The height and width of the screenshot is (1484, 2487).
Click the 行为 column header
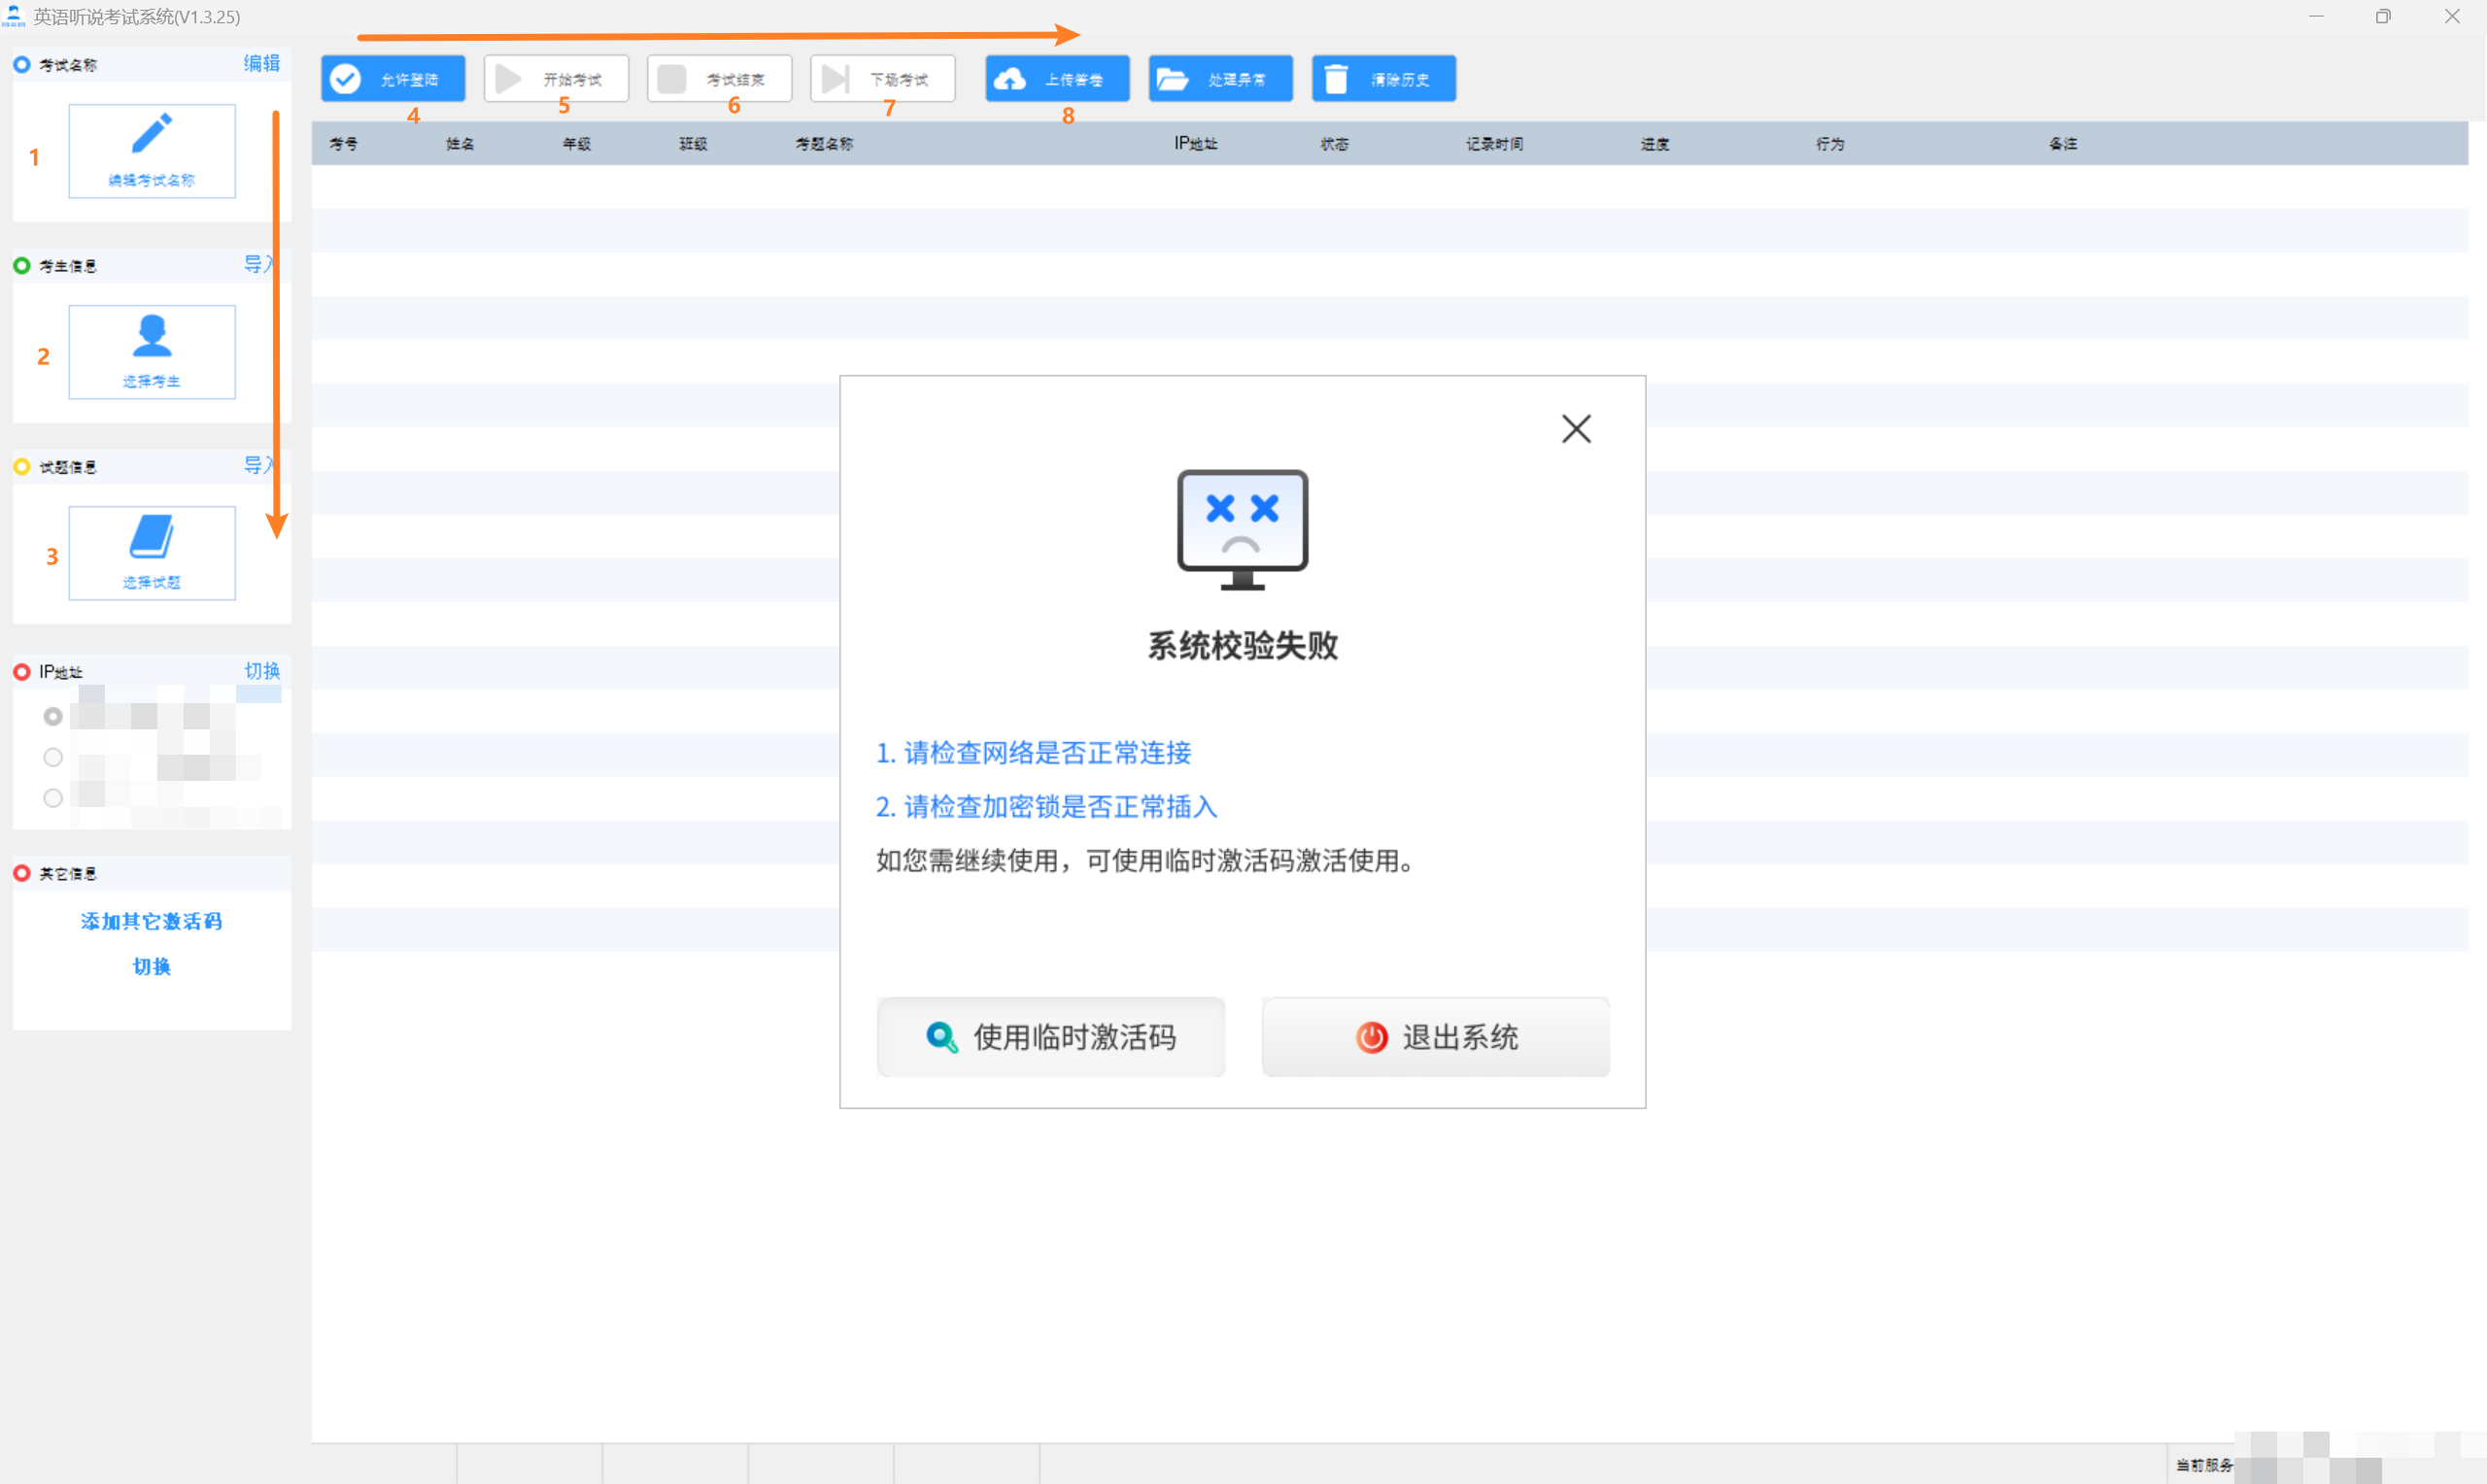1830,144
